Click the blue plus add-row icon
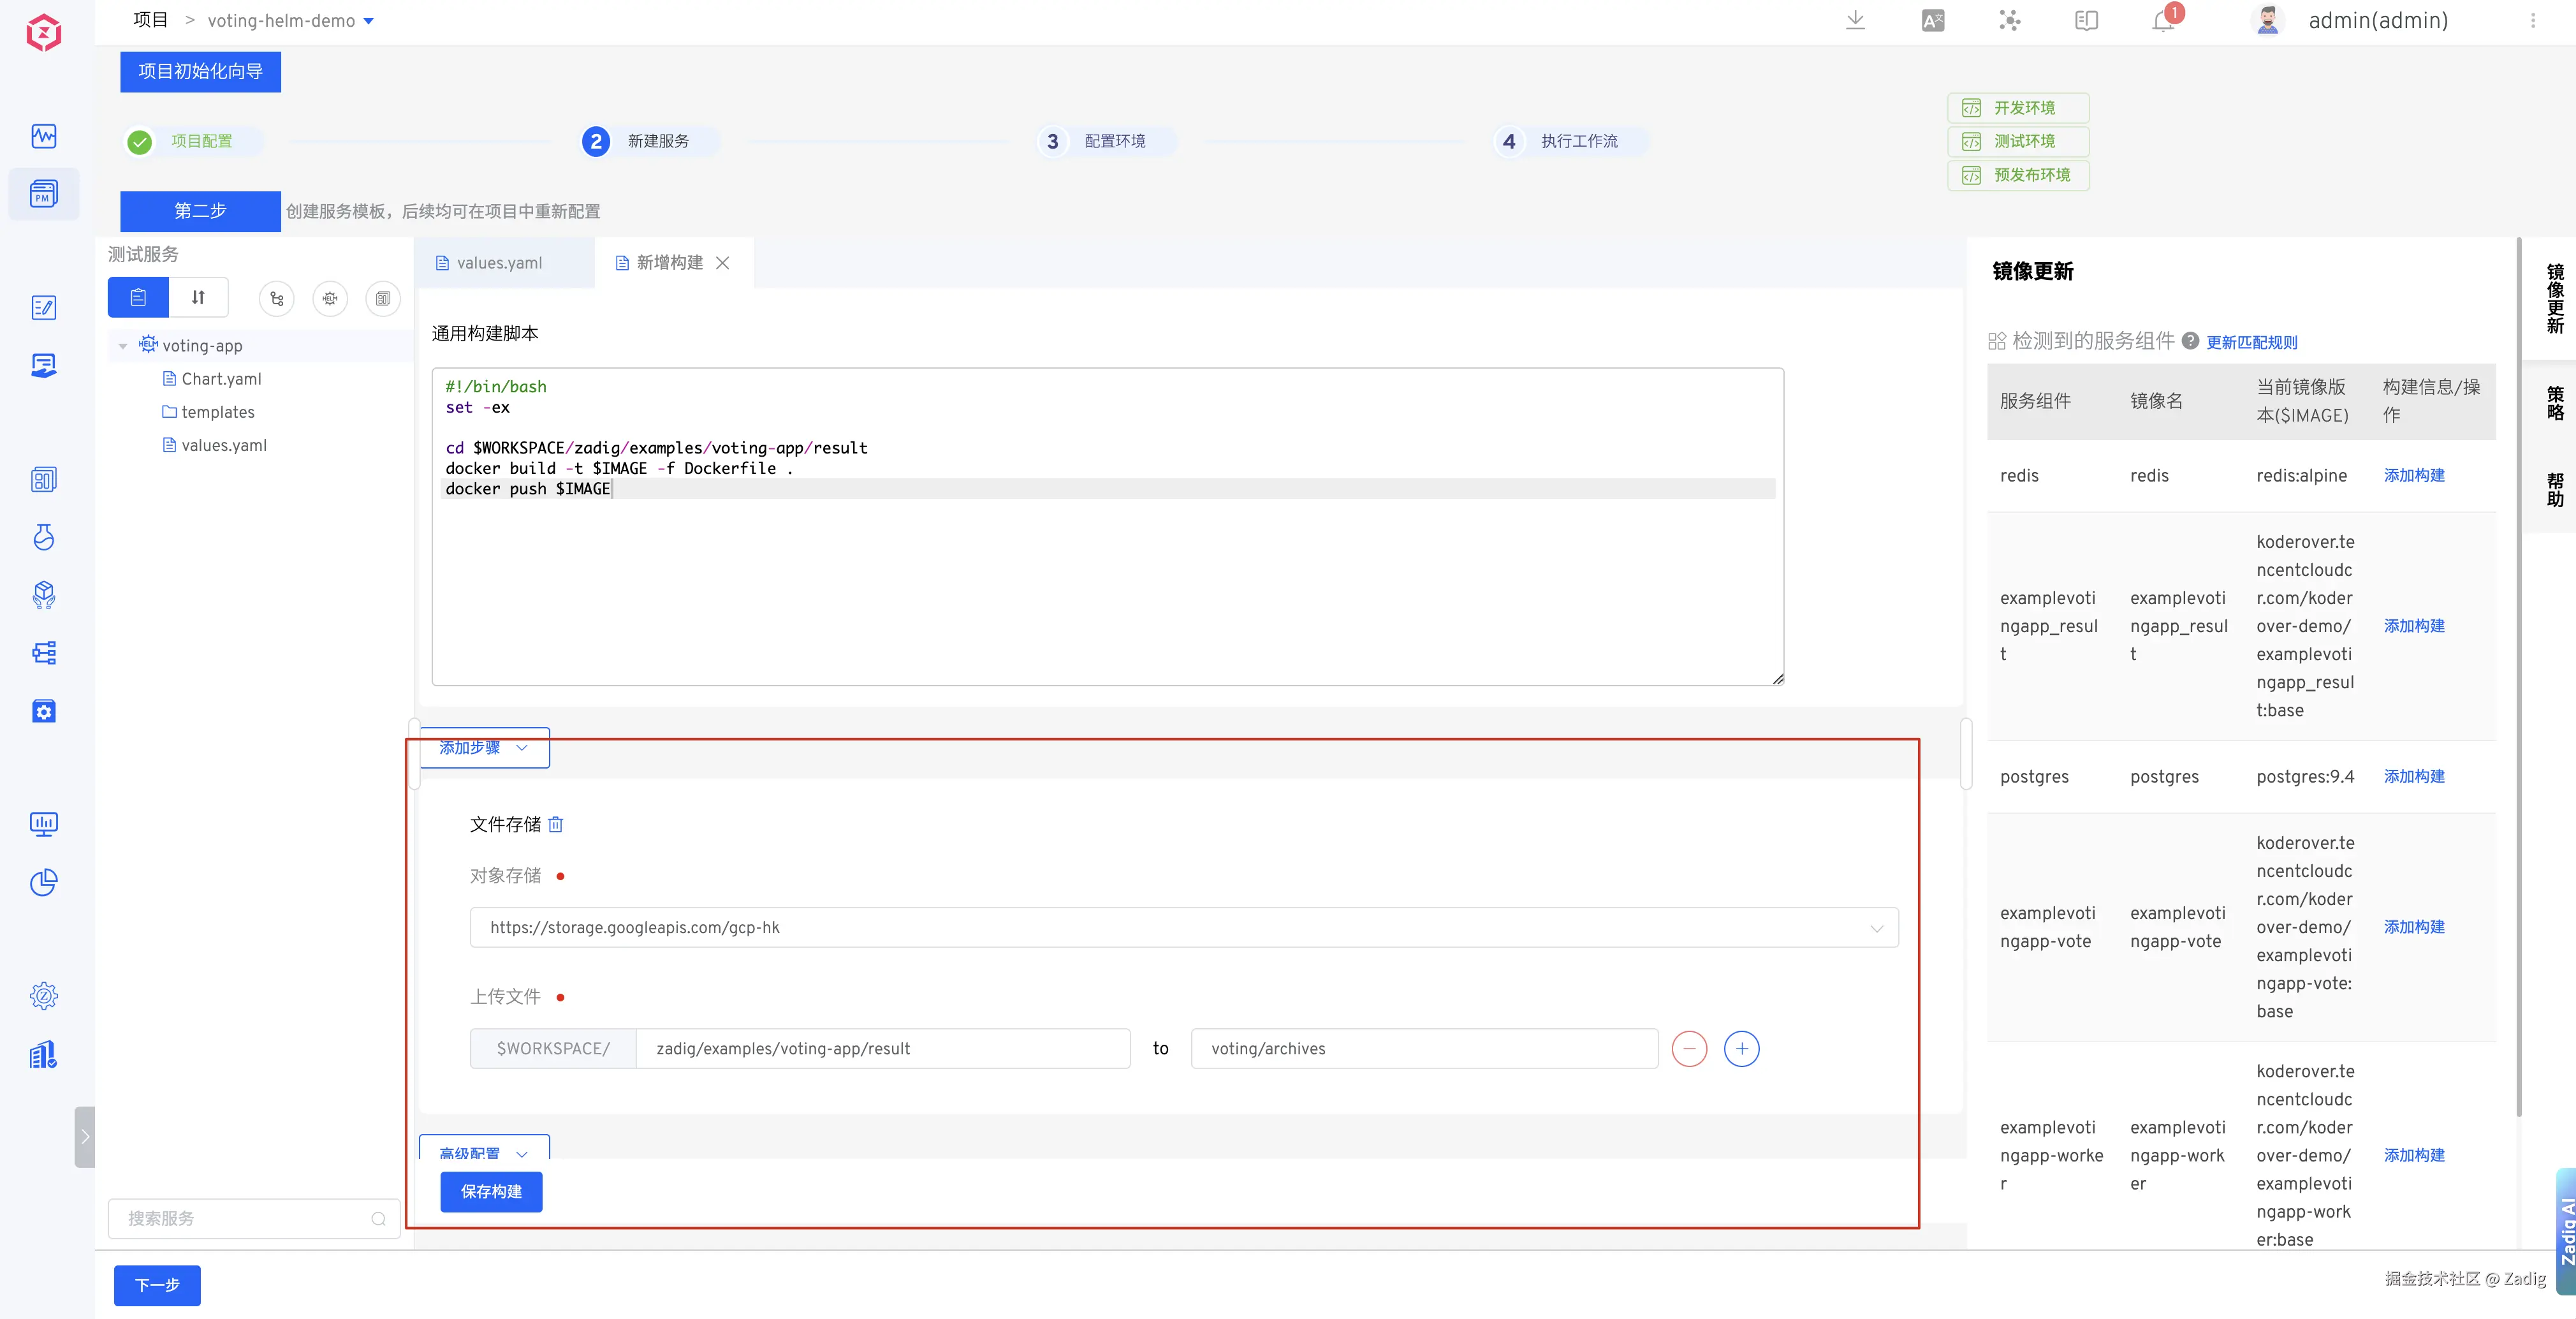 (1741, 1048)
